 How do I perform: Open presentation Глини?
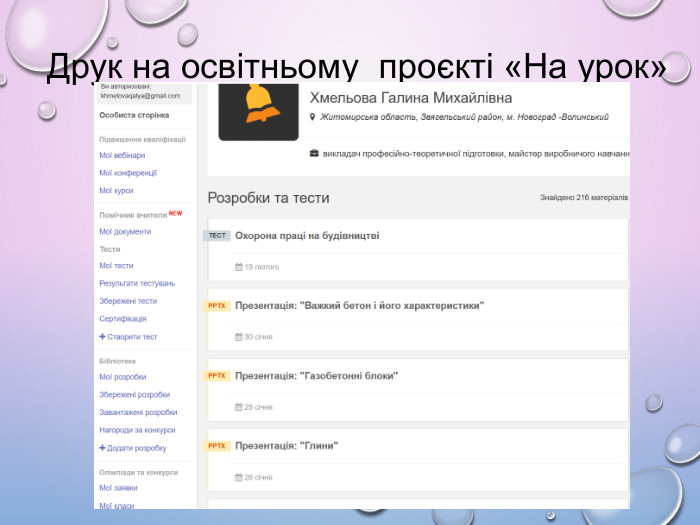[287, 446]
